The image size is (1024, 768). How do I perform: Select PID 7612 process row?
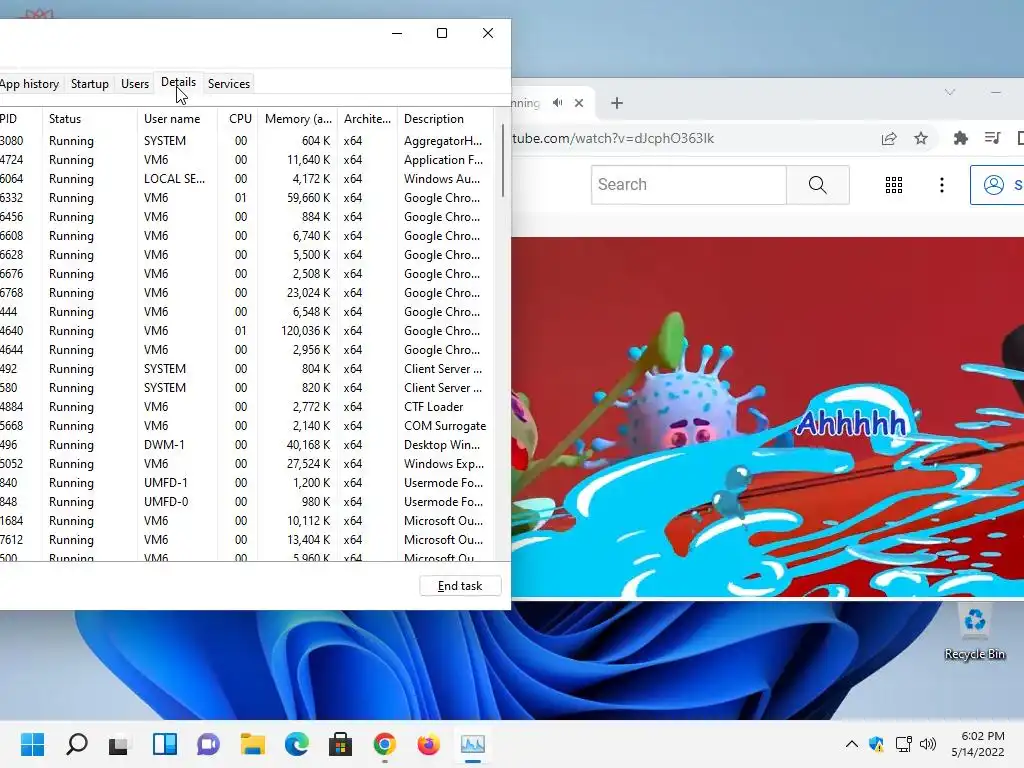(x=247, y=539)
